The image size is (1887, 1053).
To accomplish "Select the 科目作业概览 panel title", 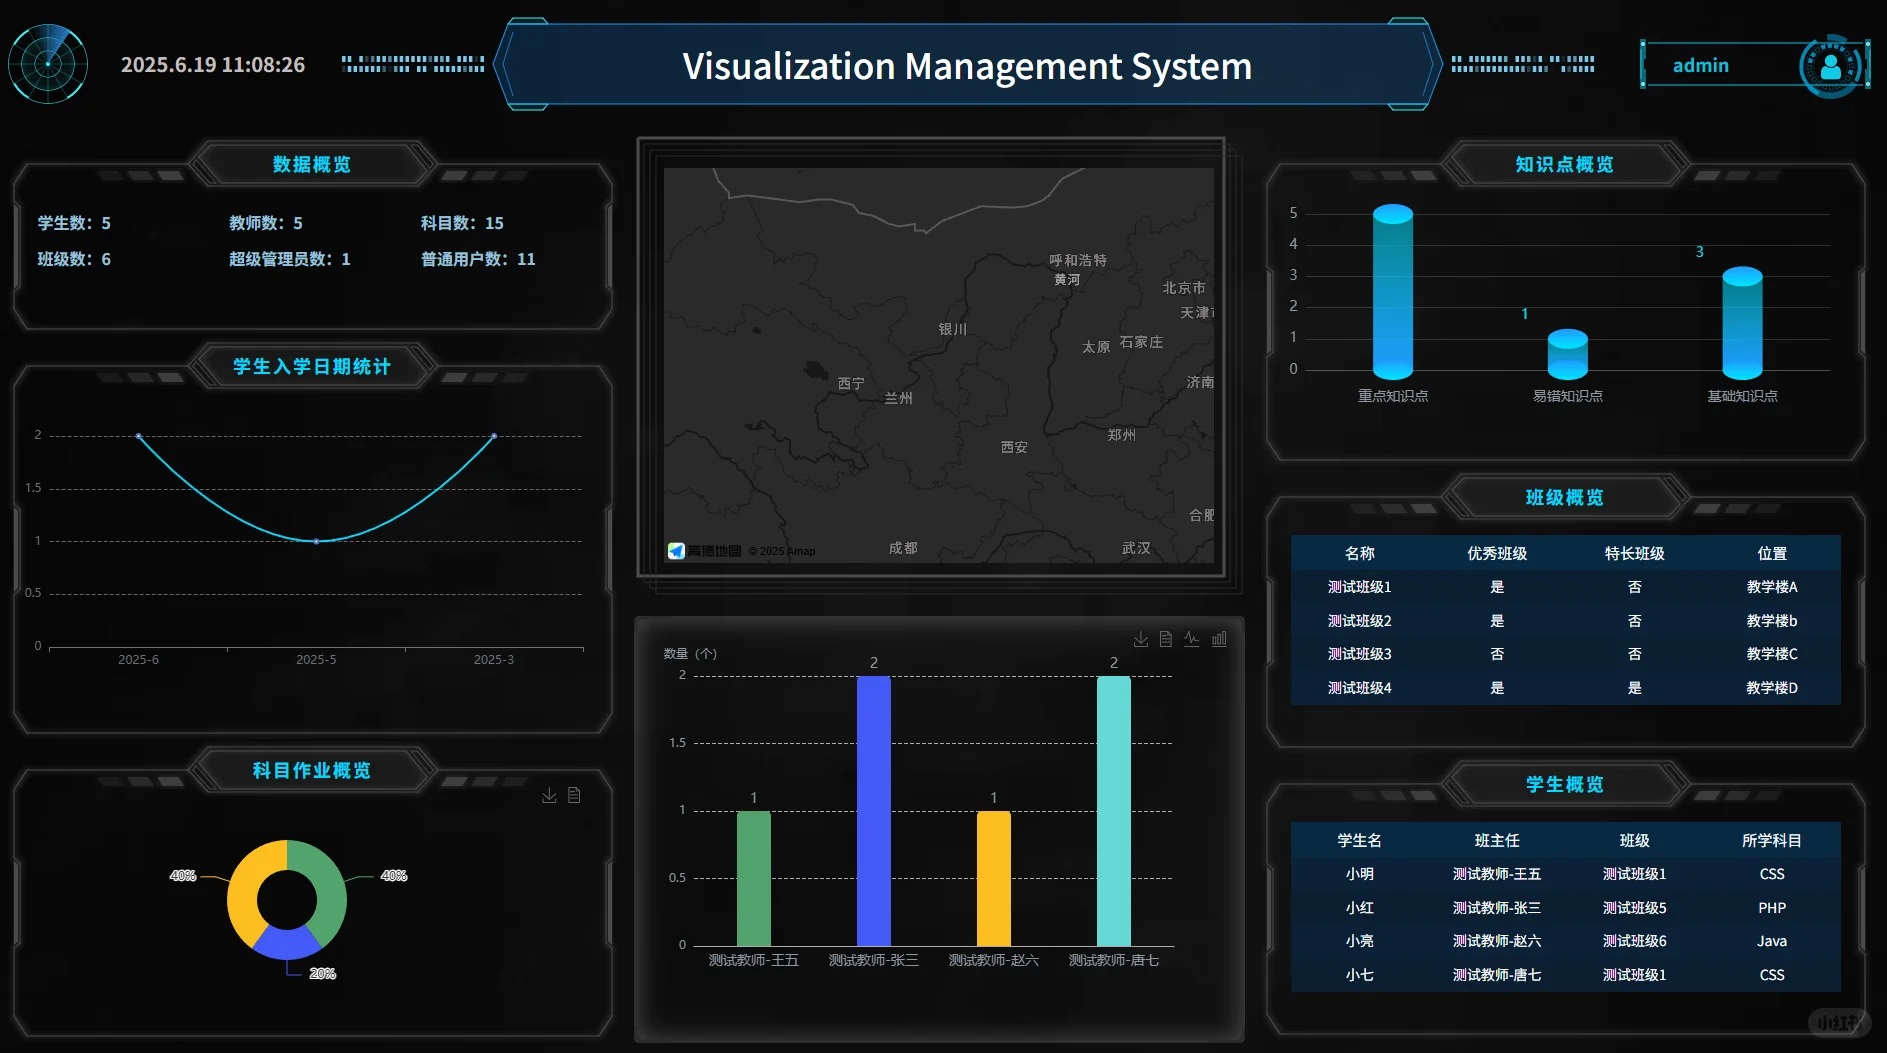I will (x=312, y=770).
